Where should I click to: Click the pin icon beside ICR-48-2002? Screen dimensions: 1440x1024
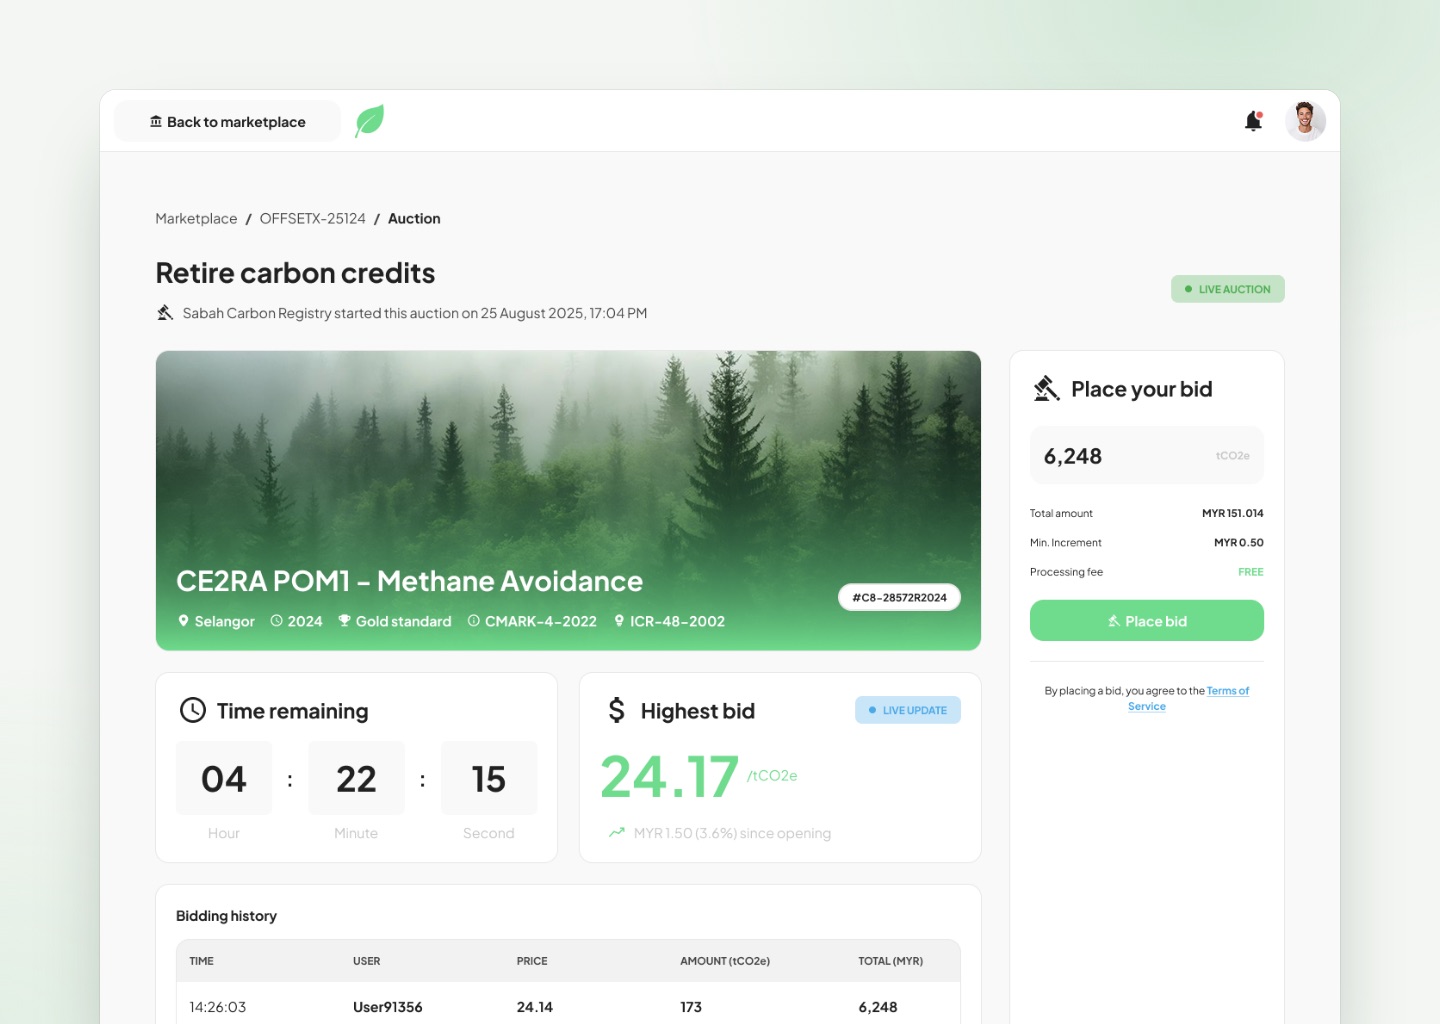619,621
